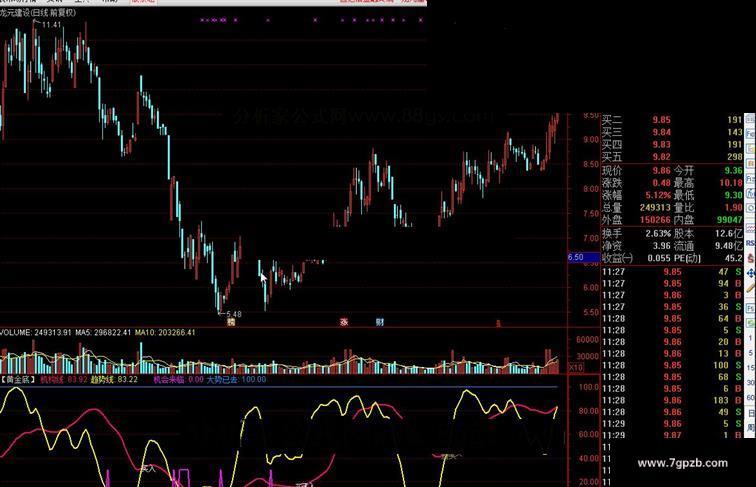Click the MA10 203266.41 value
The height and width of the screenshot is (487, 756).
pos(165,332)
